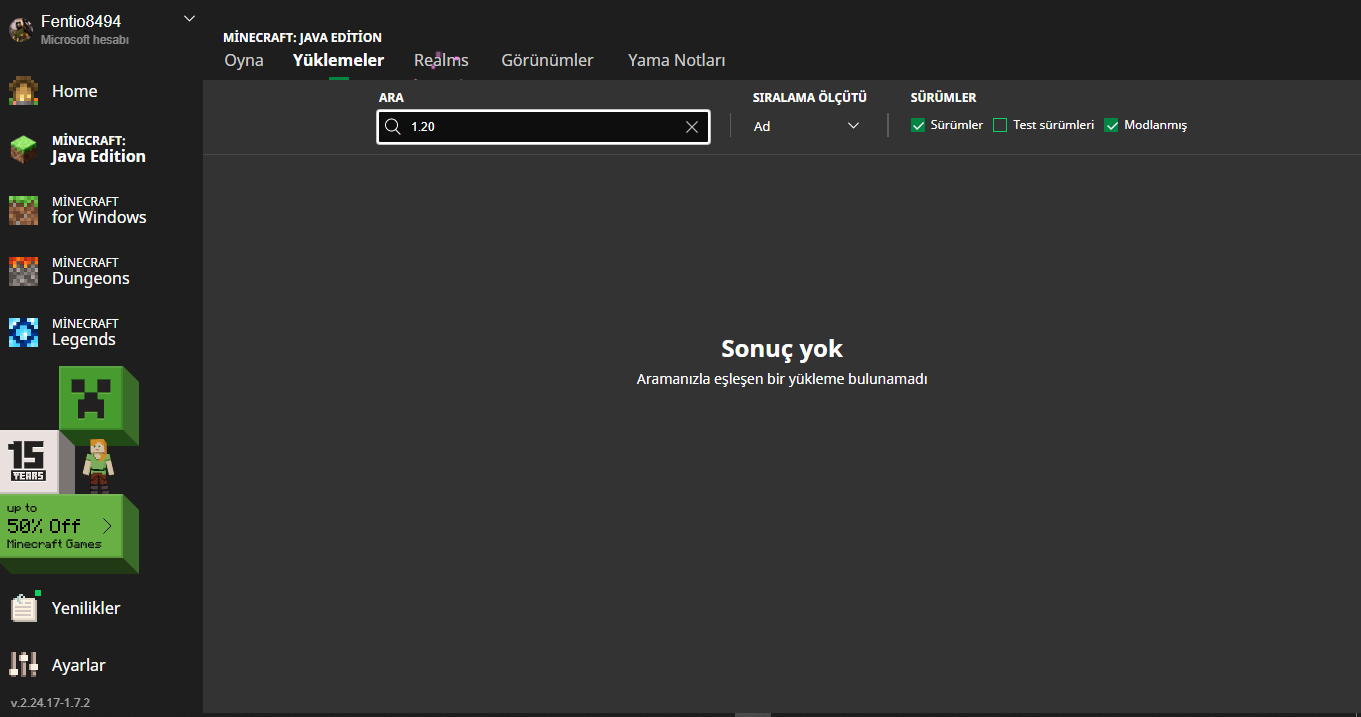The height and width of the screenshot is (717, 1361).
Task: Expand the account menu chevron
Action: point(190,19)
